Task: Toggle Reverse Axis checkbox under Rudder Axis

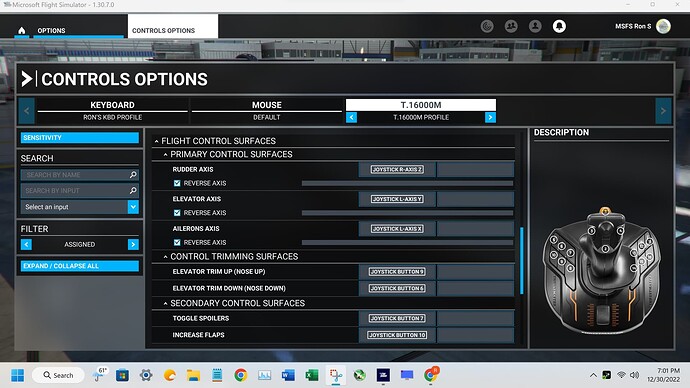Action: tap(177, 183)
